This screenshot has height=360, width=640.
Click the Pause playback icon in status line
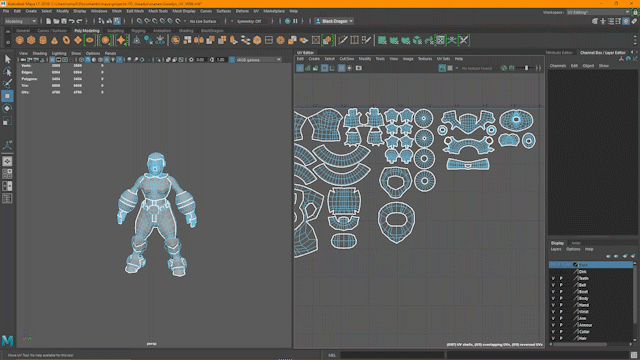tap(295, 21)
